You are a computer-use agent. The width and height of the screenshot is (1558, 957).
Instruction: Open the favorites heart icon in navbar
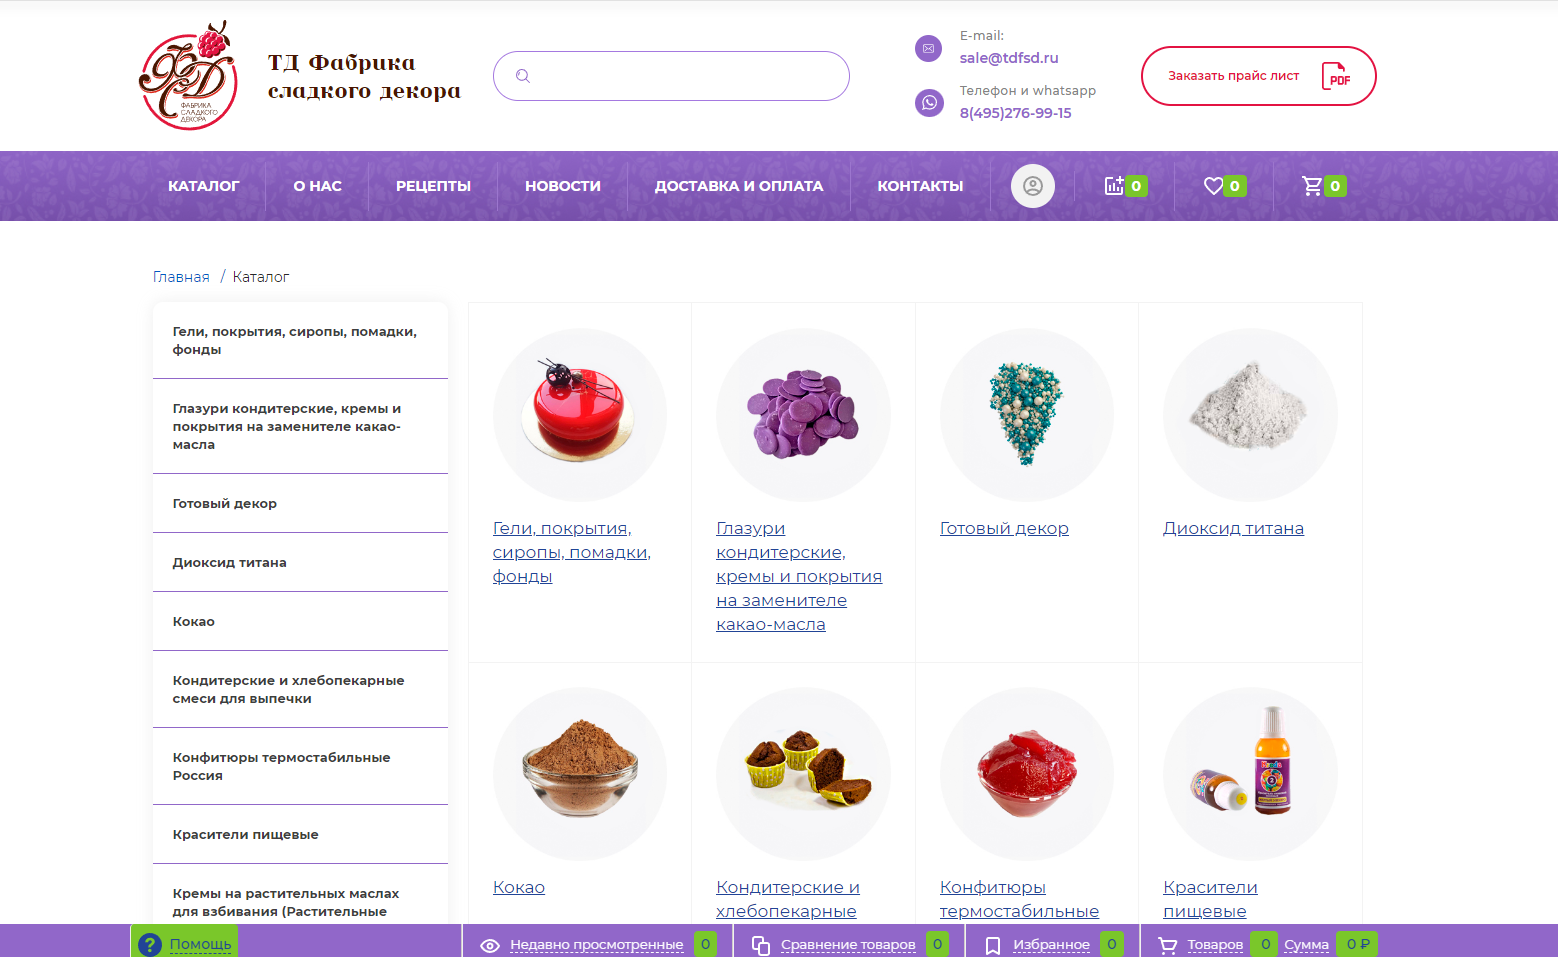click(1213, 186)
